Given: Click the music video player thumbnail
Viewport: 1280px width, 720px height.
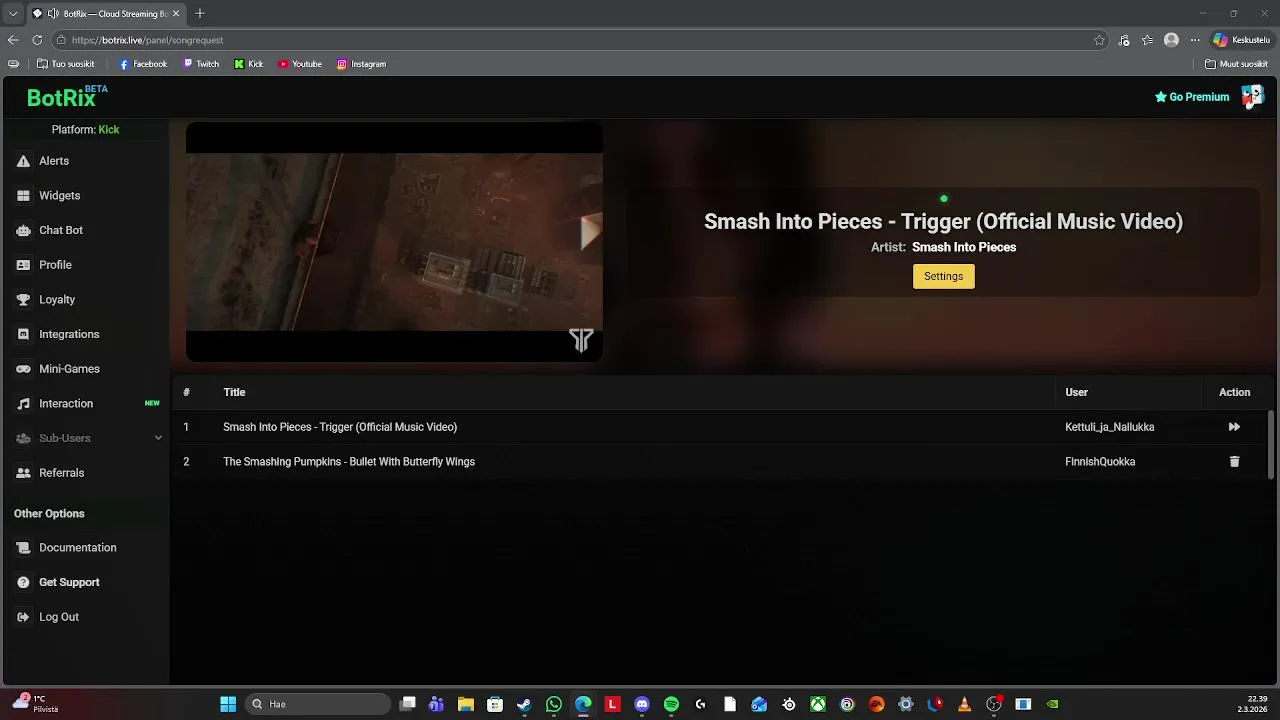Looking at the screenshot, I should (394, 242).
